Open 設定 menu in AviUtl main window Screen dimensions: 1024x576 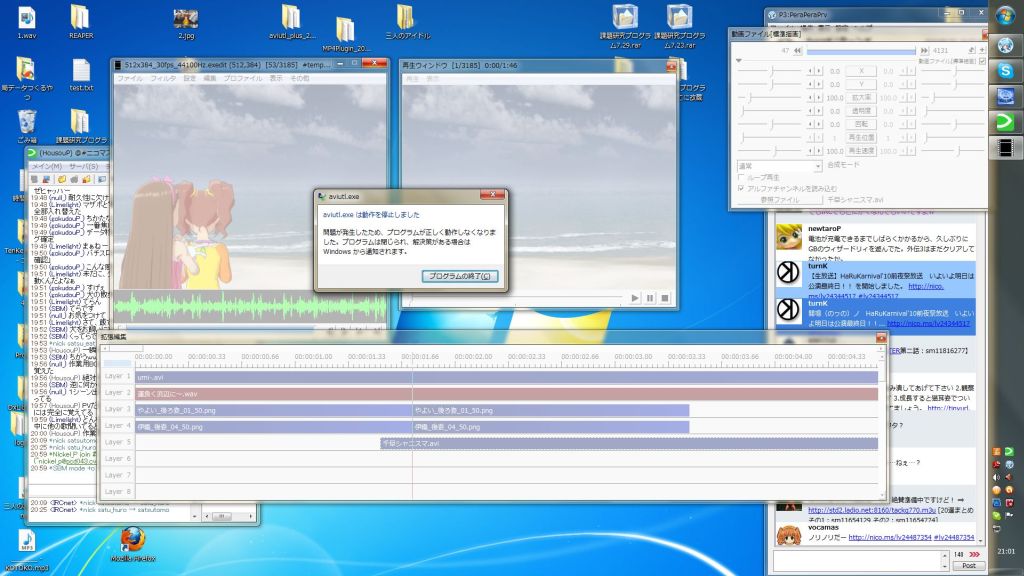189,78
